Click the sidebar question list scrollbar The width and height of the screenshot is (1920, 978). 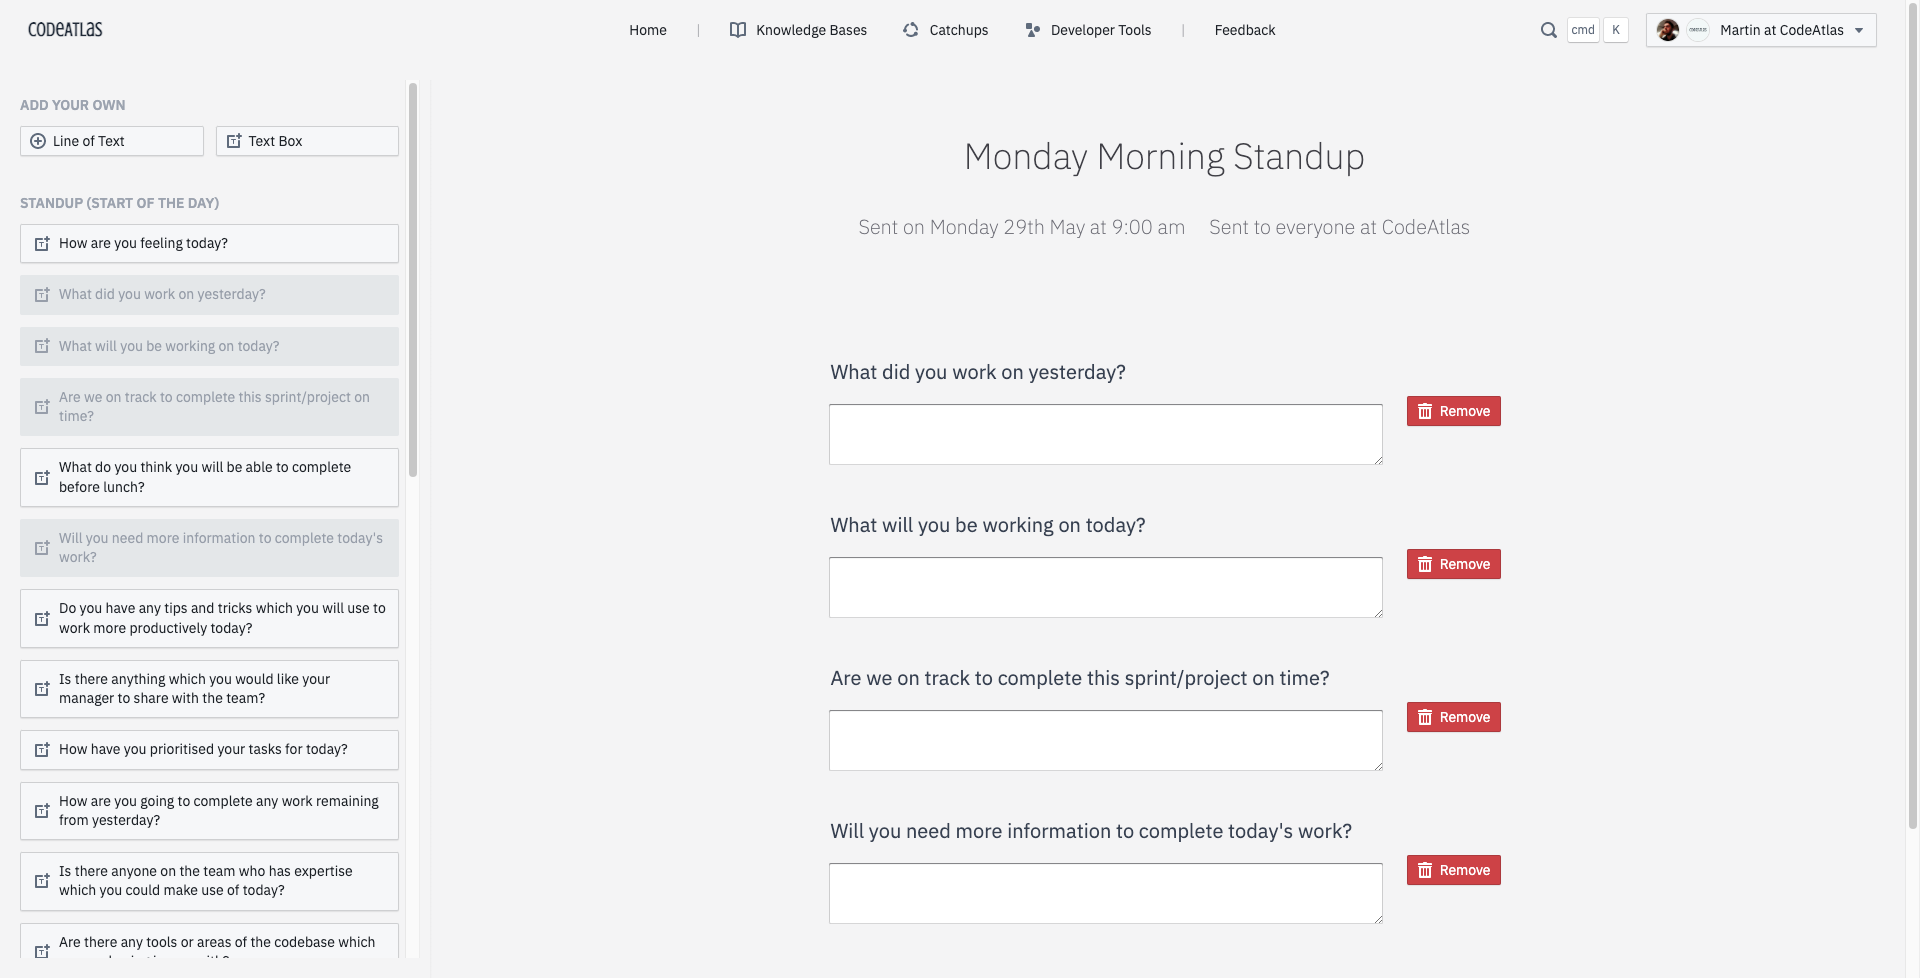412,280
